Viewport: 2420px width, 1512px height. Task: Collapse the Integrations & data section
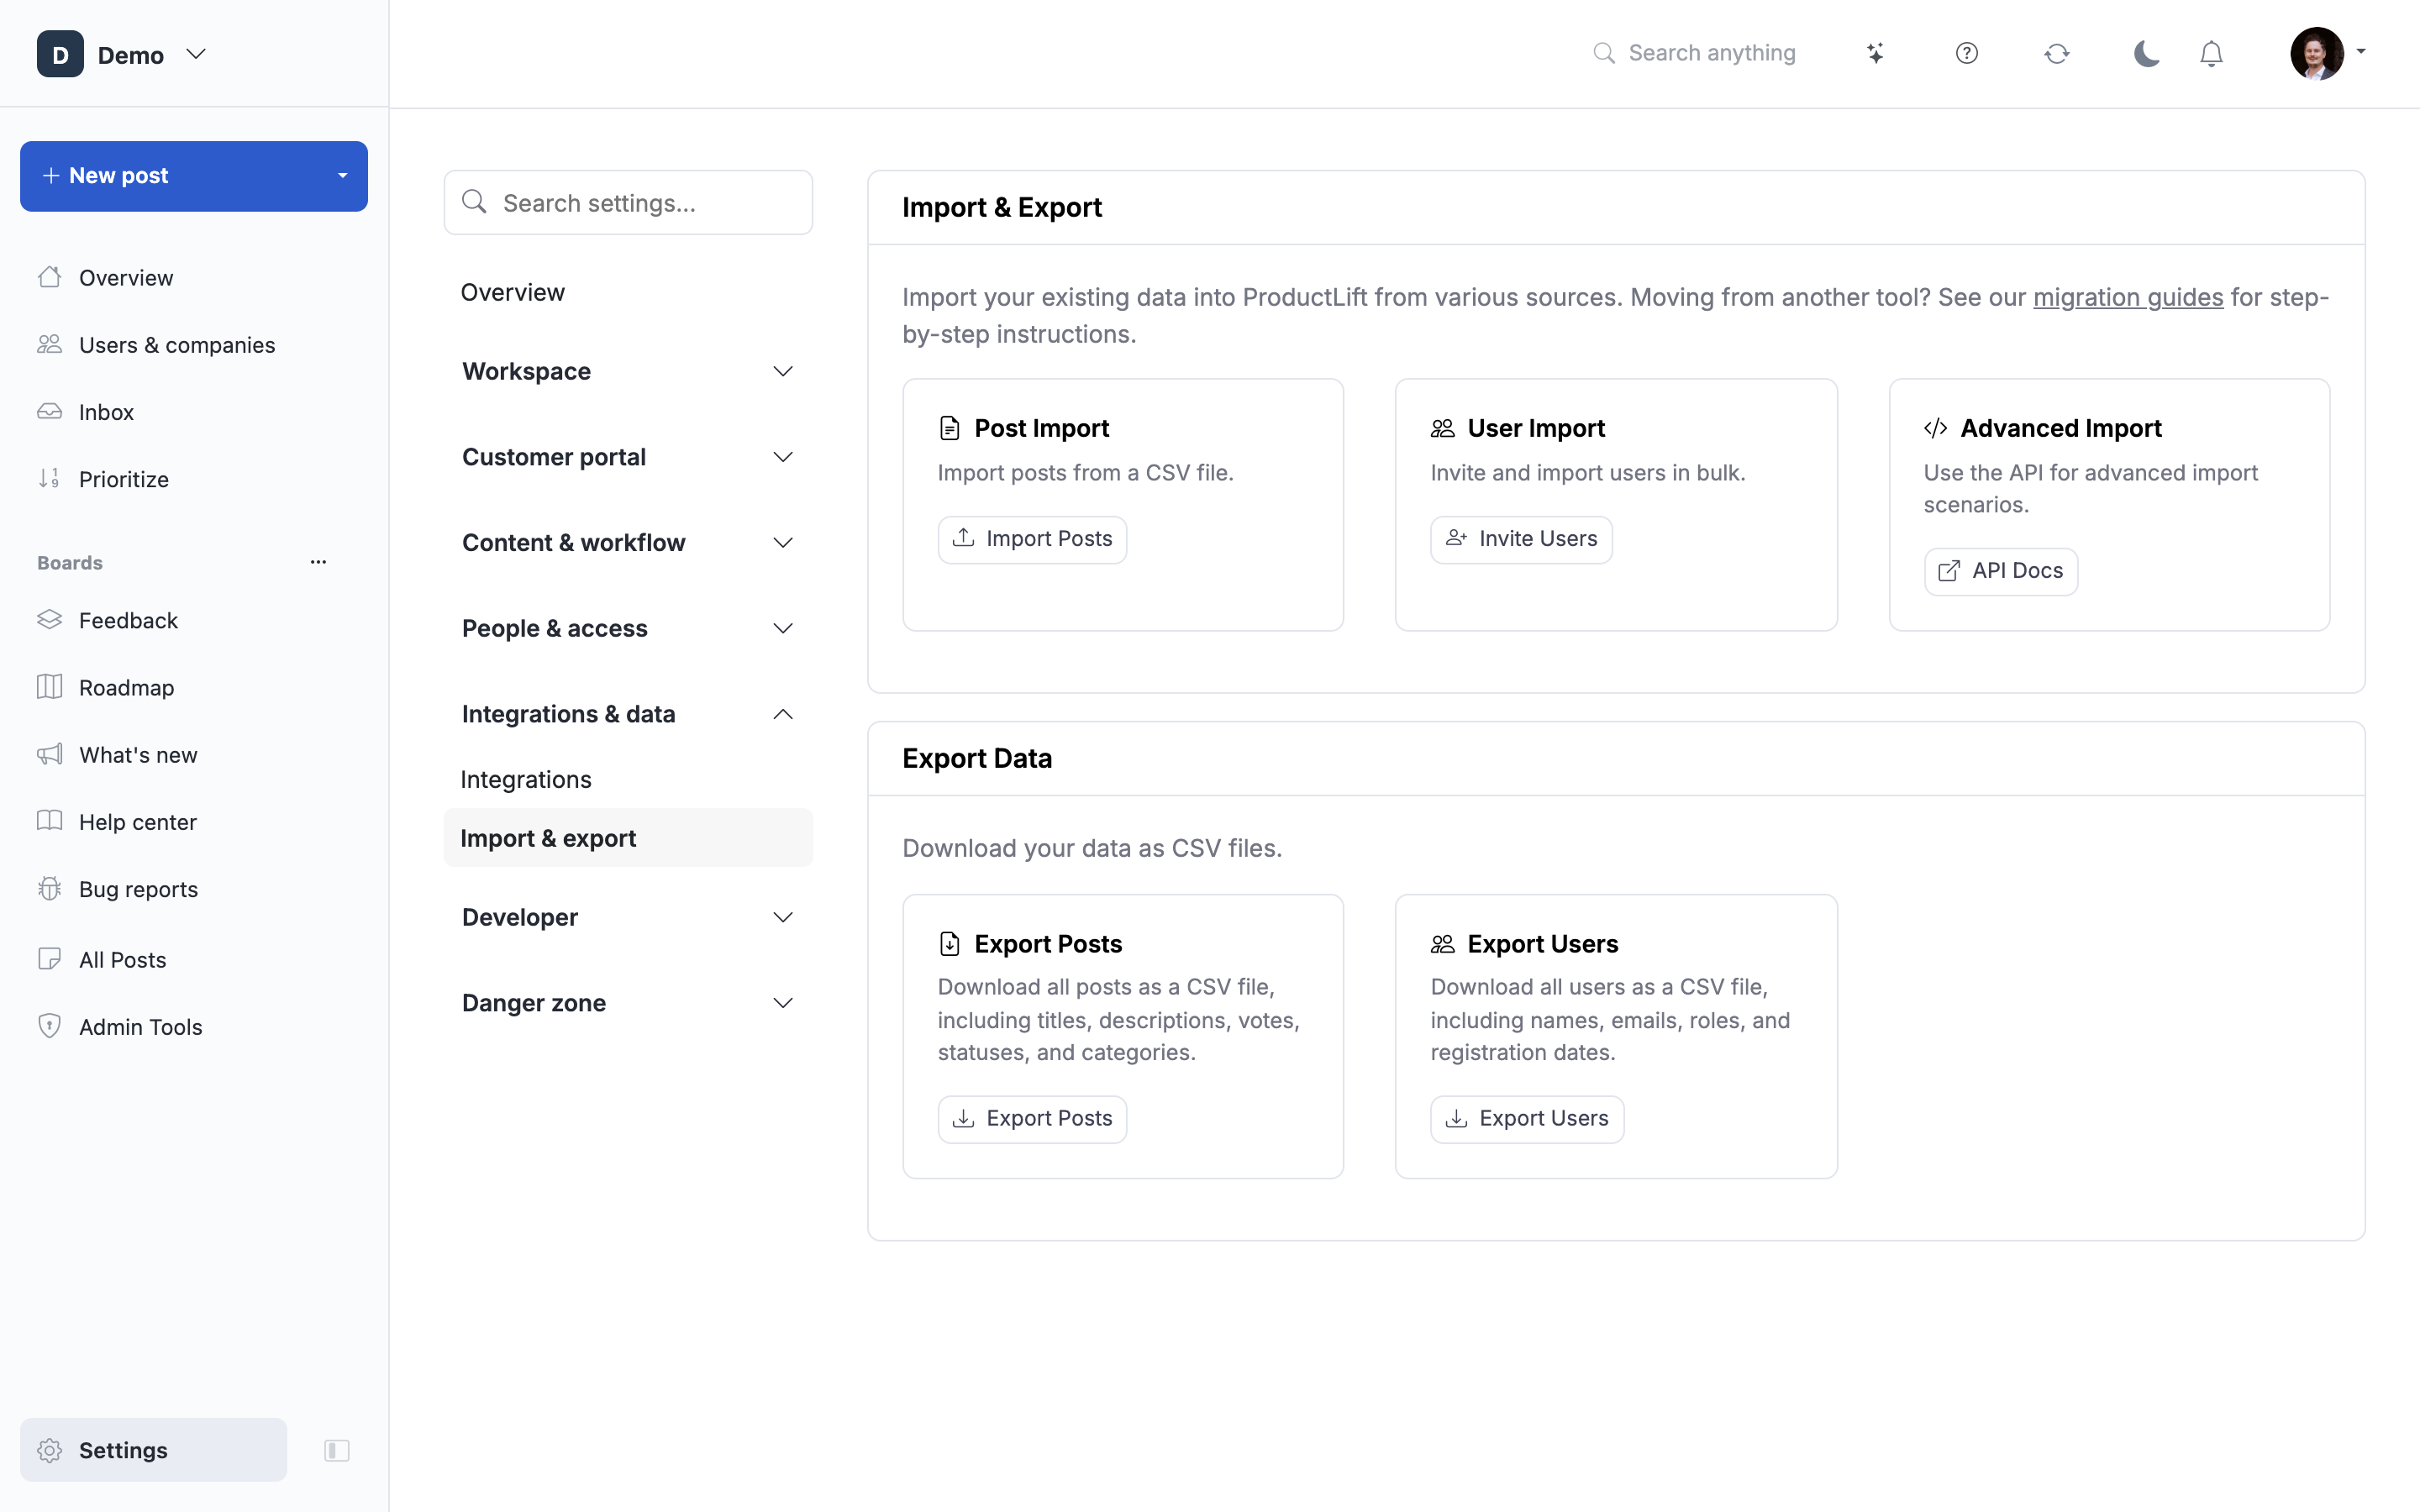click(628, 714)
